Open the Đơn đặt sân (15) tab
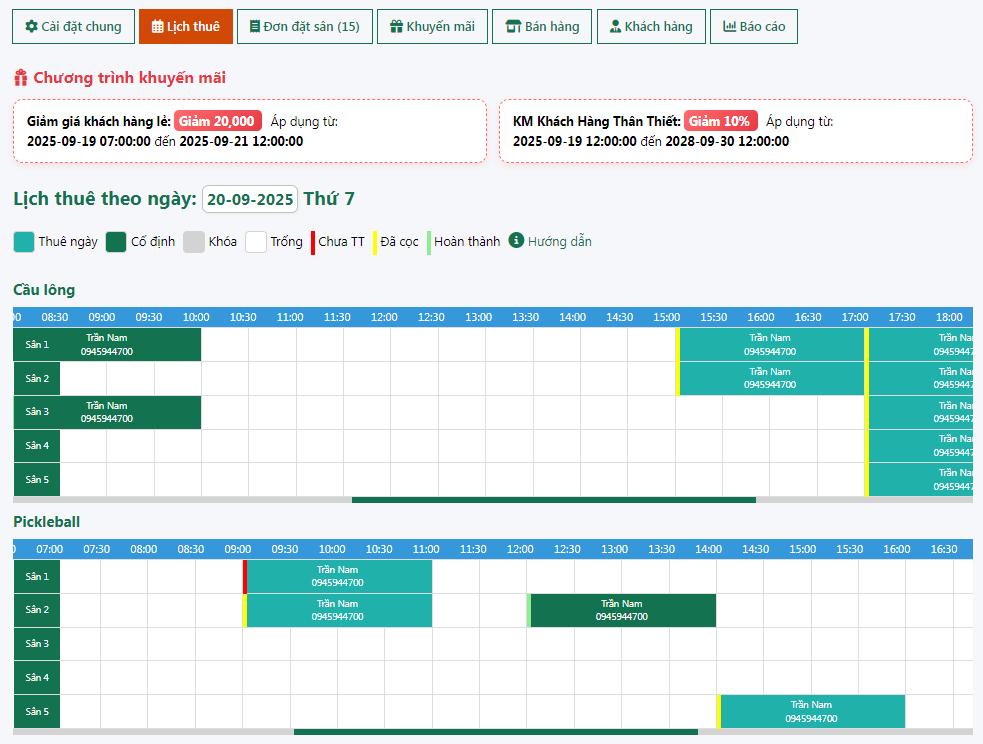The width and height of the screenshot is (983, 744). [x=304, y=27]
